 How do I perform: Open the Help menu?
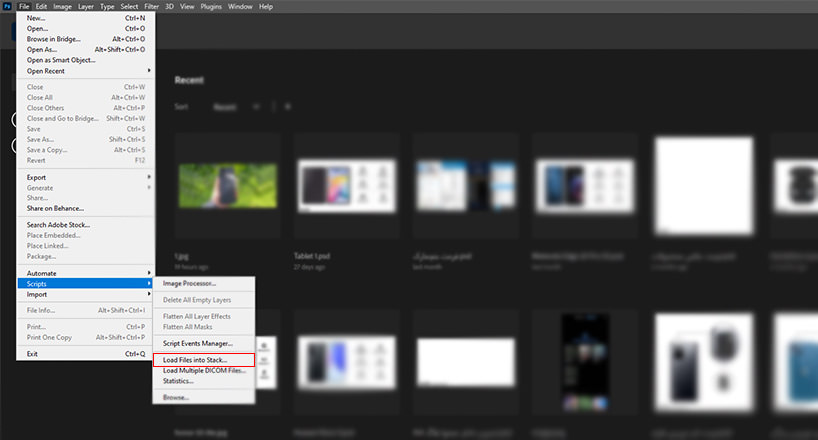pos(266,6)
